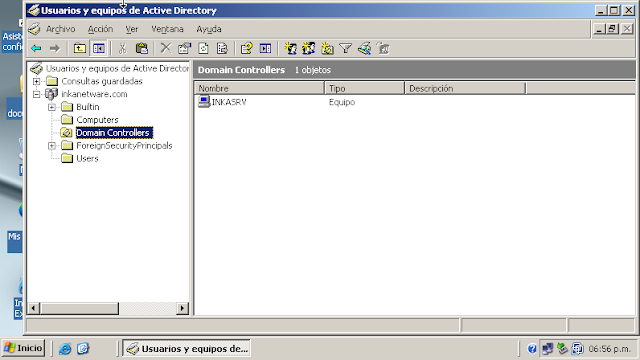Click the Paste clipboard icon

141,49
